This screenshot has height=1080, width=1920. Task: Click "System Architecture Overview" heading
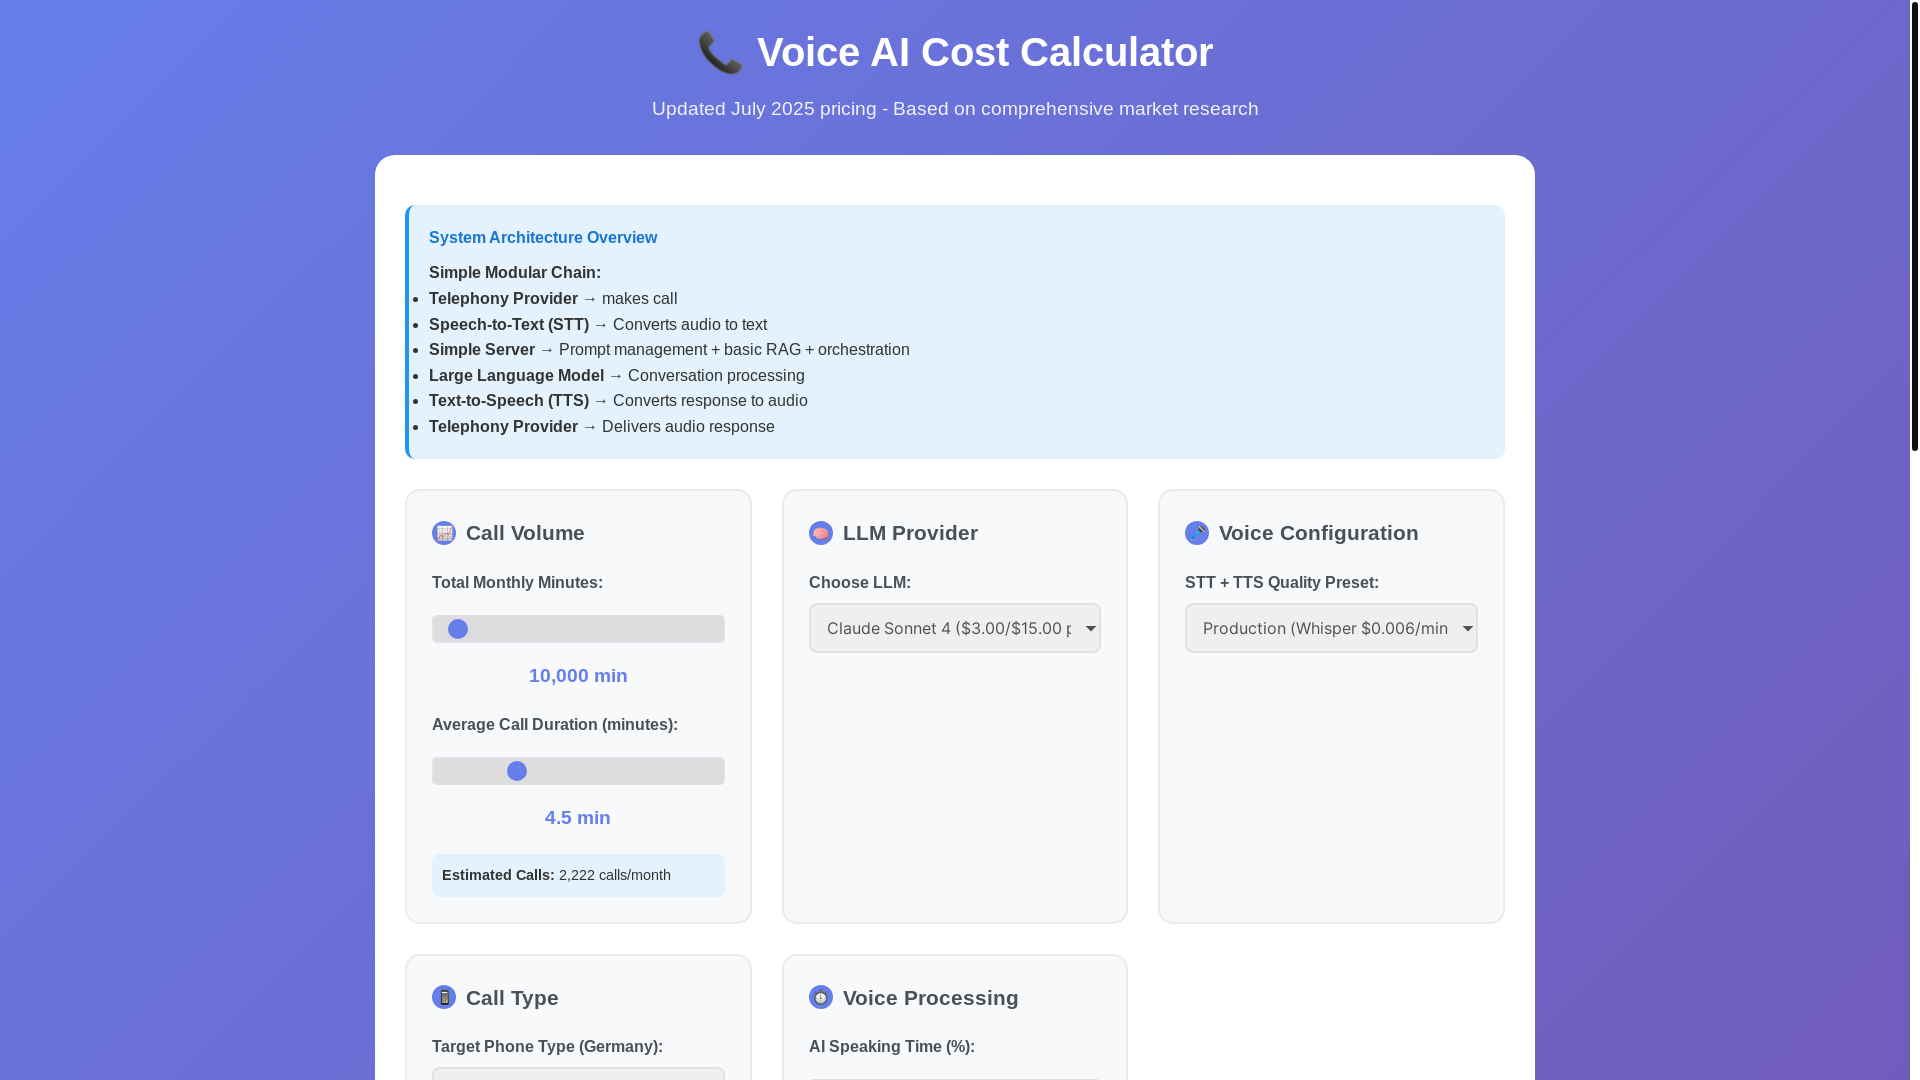543,238
